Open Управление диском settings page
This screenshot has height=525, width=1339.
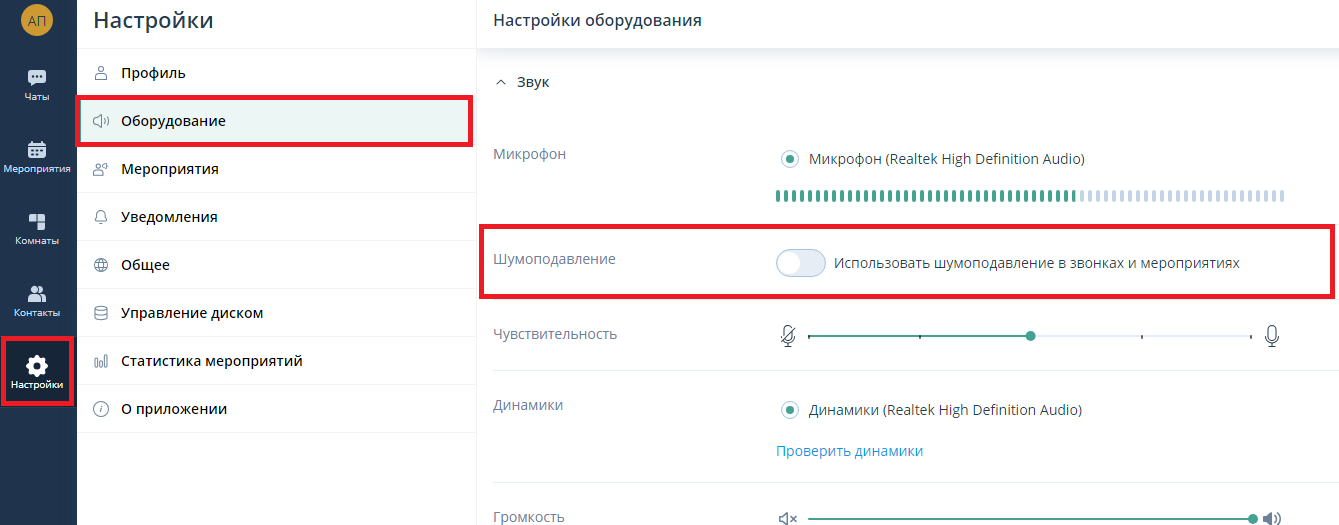tap(276, 313)
